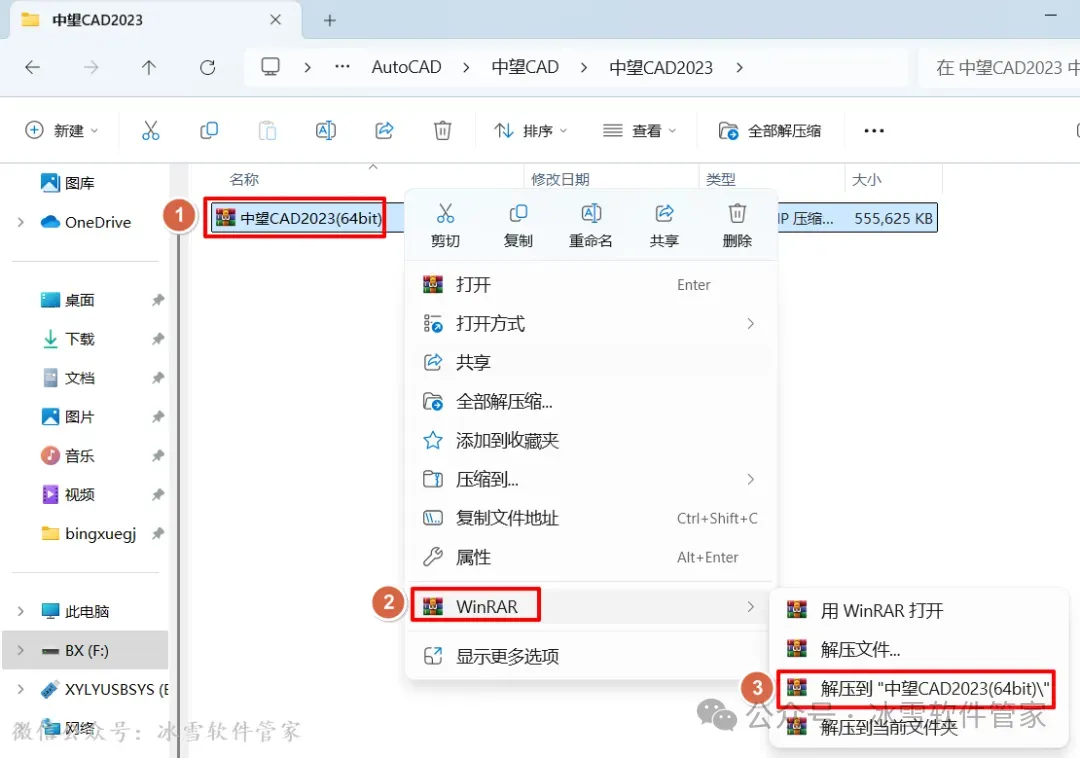Choose 用 WinRAR 打开
The image size is (1080, 758).
coord(918,610)
